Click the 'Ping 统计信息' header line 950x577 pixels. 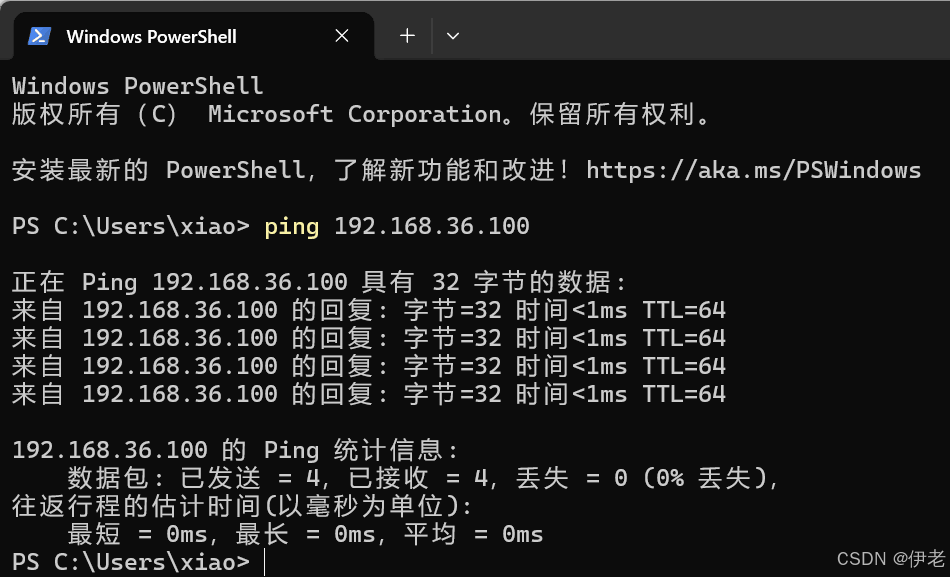click(x=236, y=450)
